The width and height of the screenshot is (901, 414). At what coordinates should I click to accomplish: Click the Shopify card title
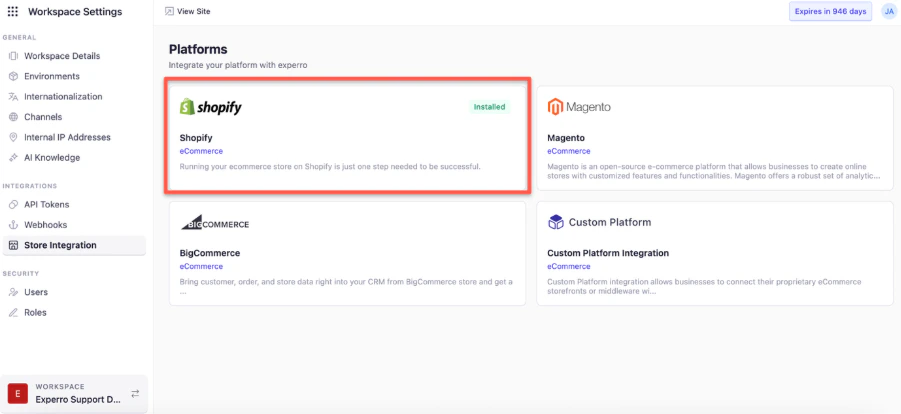point(196,138)
